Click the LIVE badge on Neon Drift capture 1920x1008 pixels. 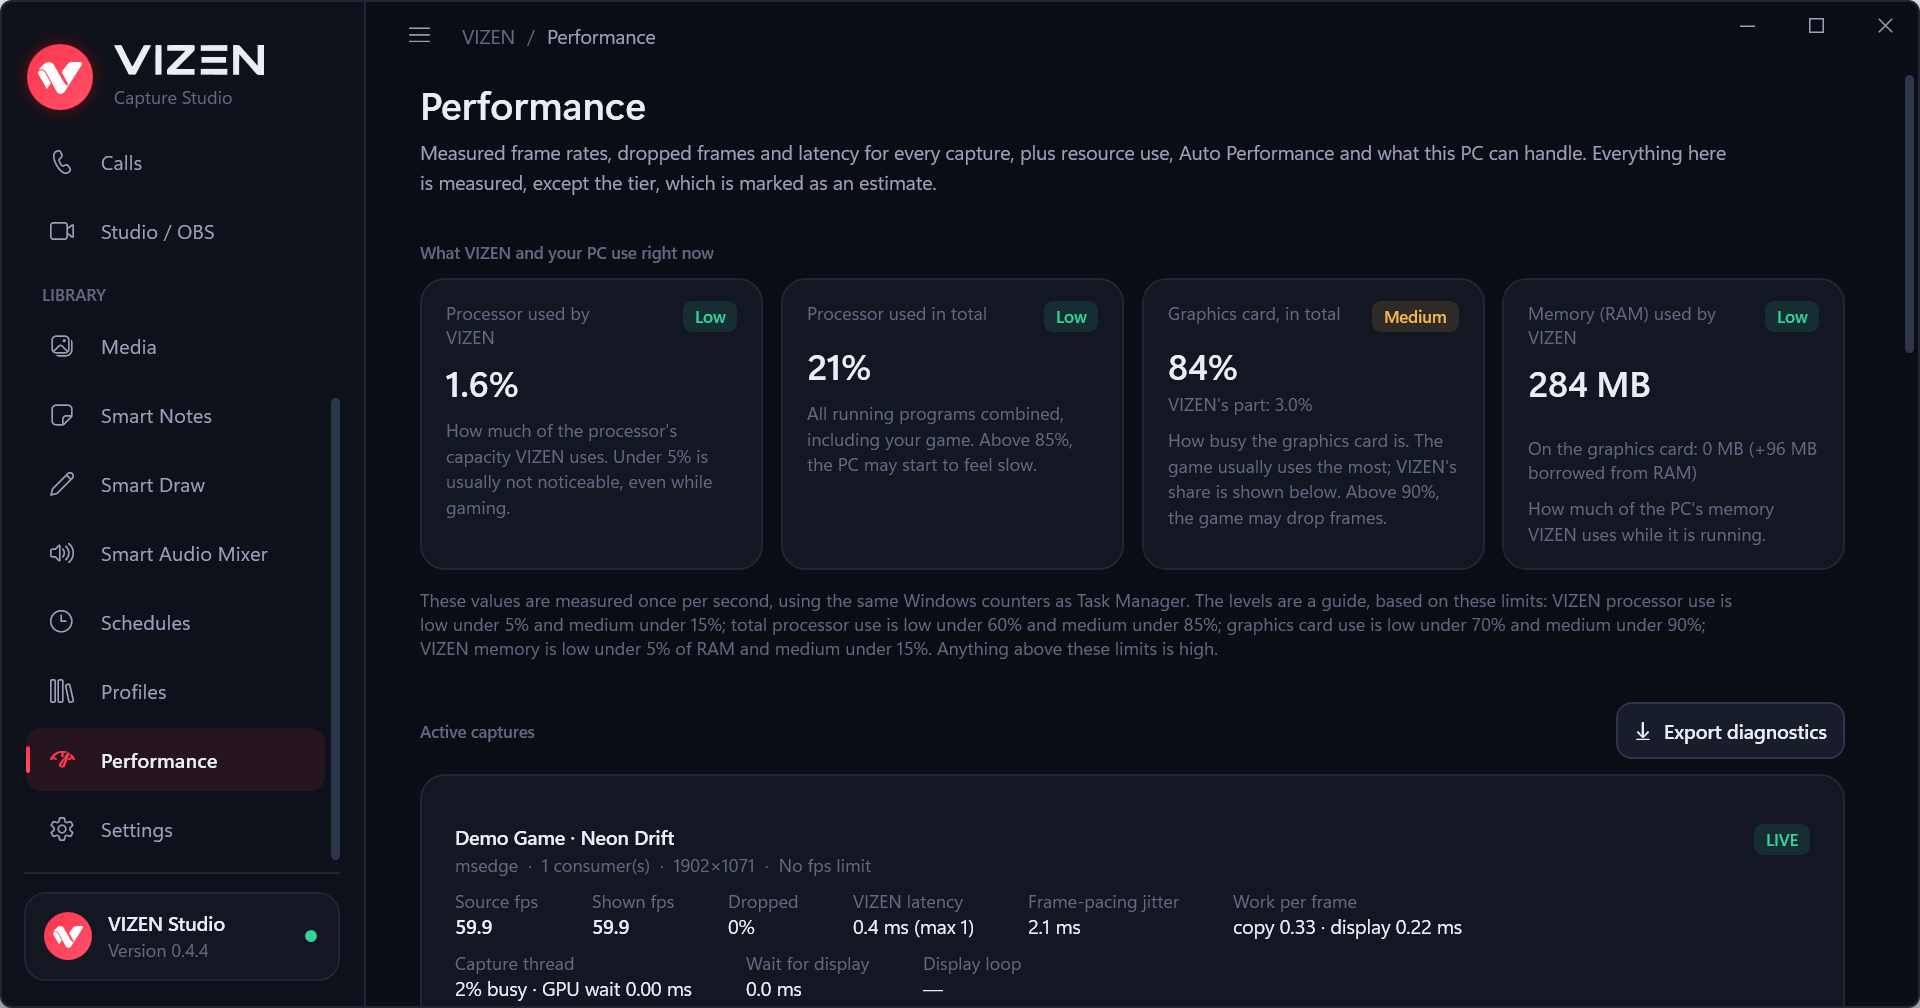(x=1781, y=840)
